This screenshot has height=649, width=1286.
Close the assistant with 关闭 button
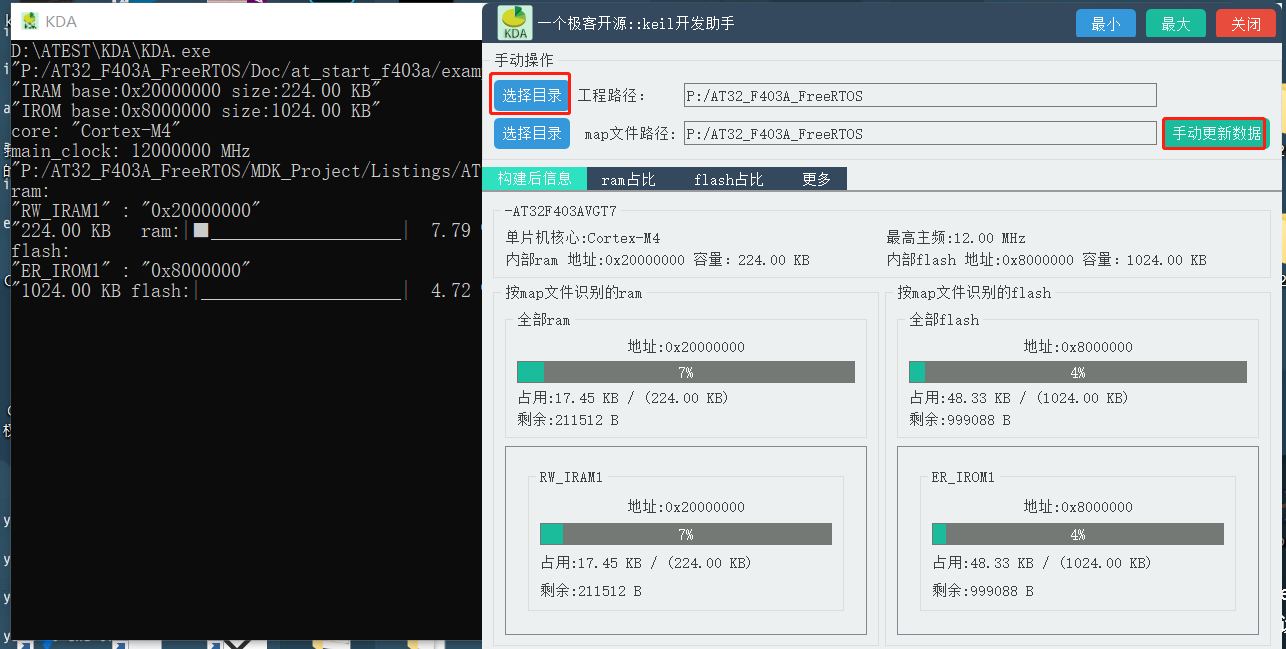click(1245, 24)
